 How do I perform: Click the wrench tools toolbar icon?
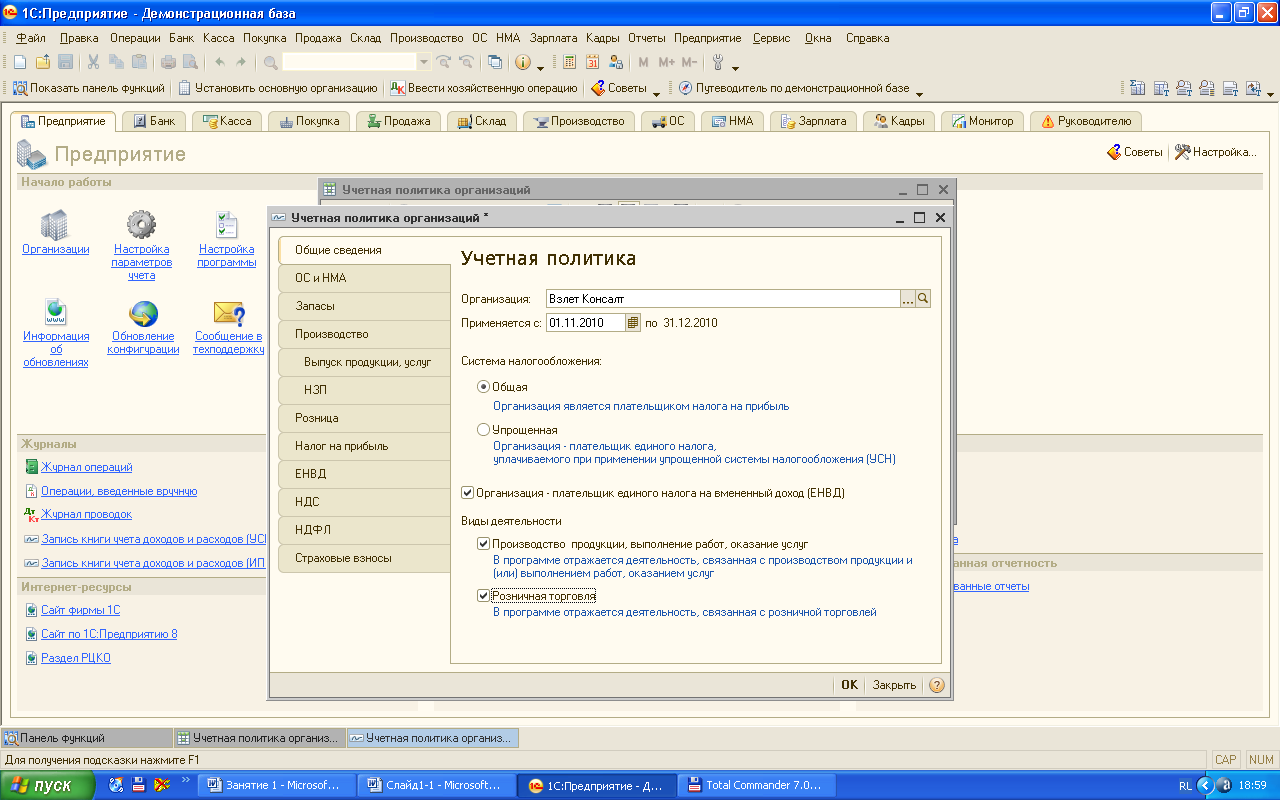click(x=717, y=62)
